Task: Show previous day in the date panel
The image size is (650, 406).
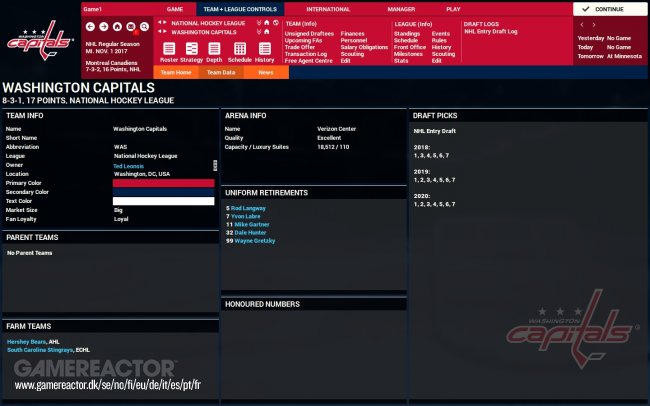Action: 582,25
